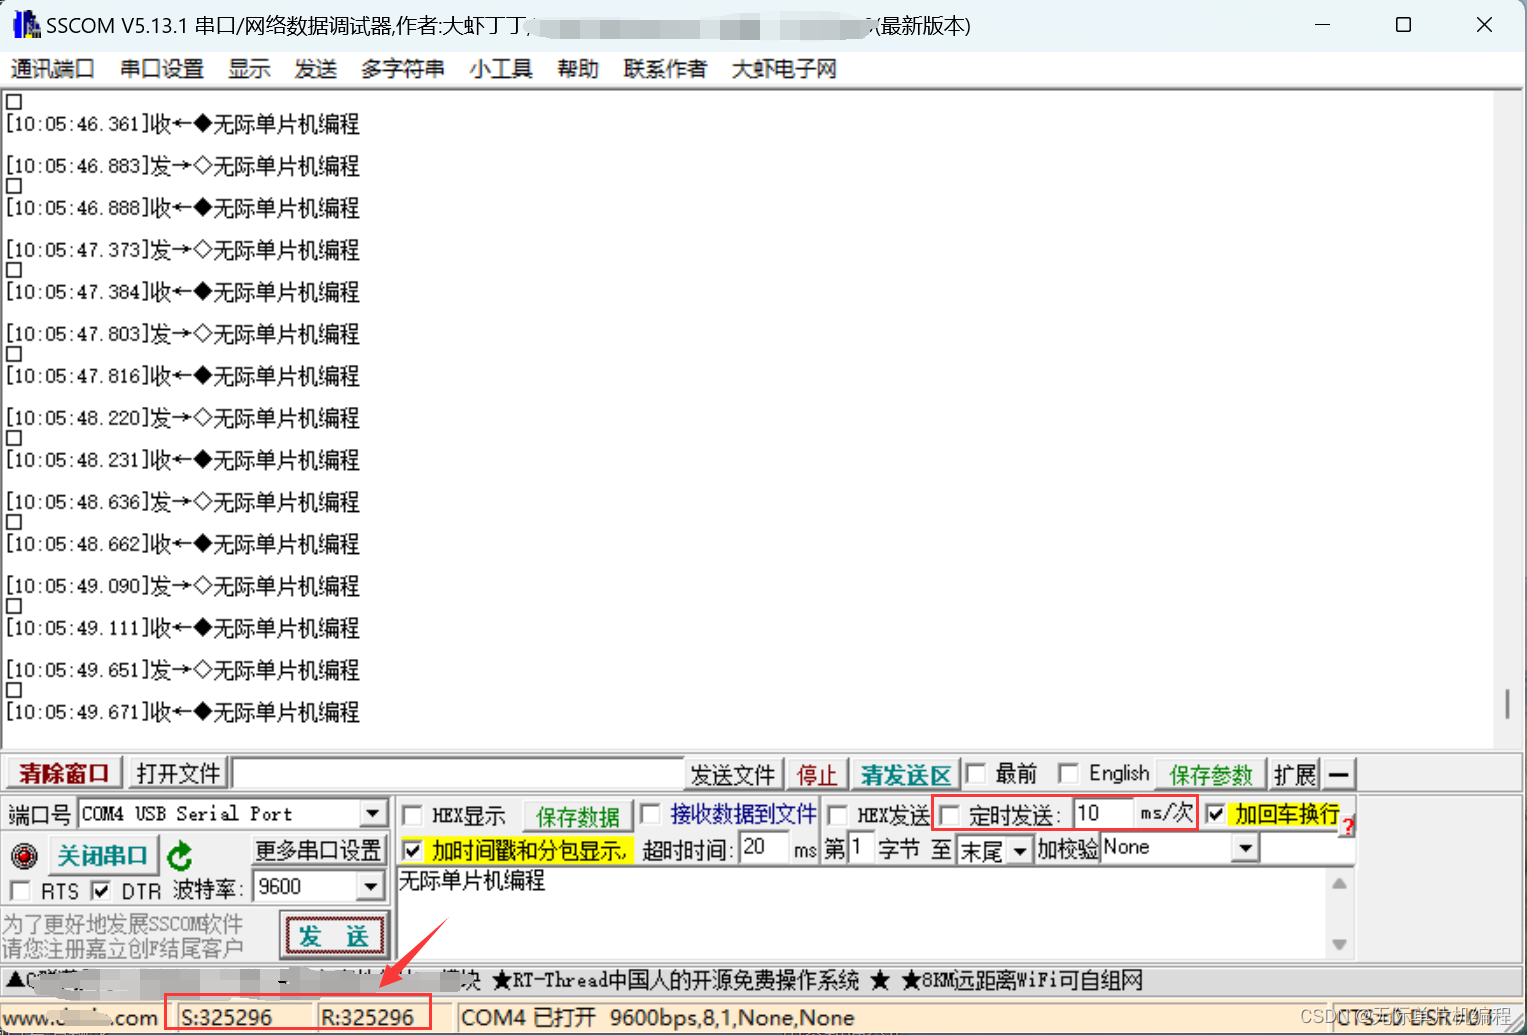Open the COM4 port selection dropdown
The image size is (1527, 1035).
coord(372,813)
